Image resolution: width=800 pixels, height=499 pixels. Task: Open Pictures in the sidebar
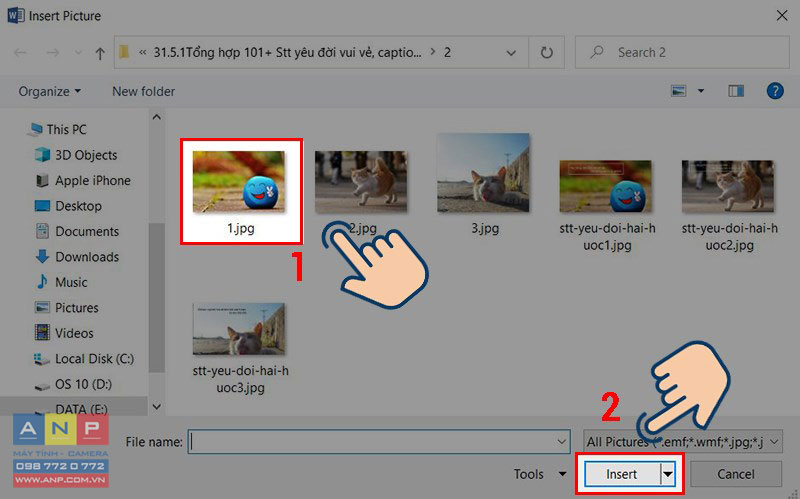pos(66,308)
